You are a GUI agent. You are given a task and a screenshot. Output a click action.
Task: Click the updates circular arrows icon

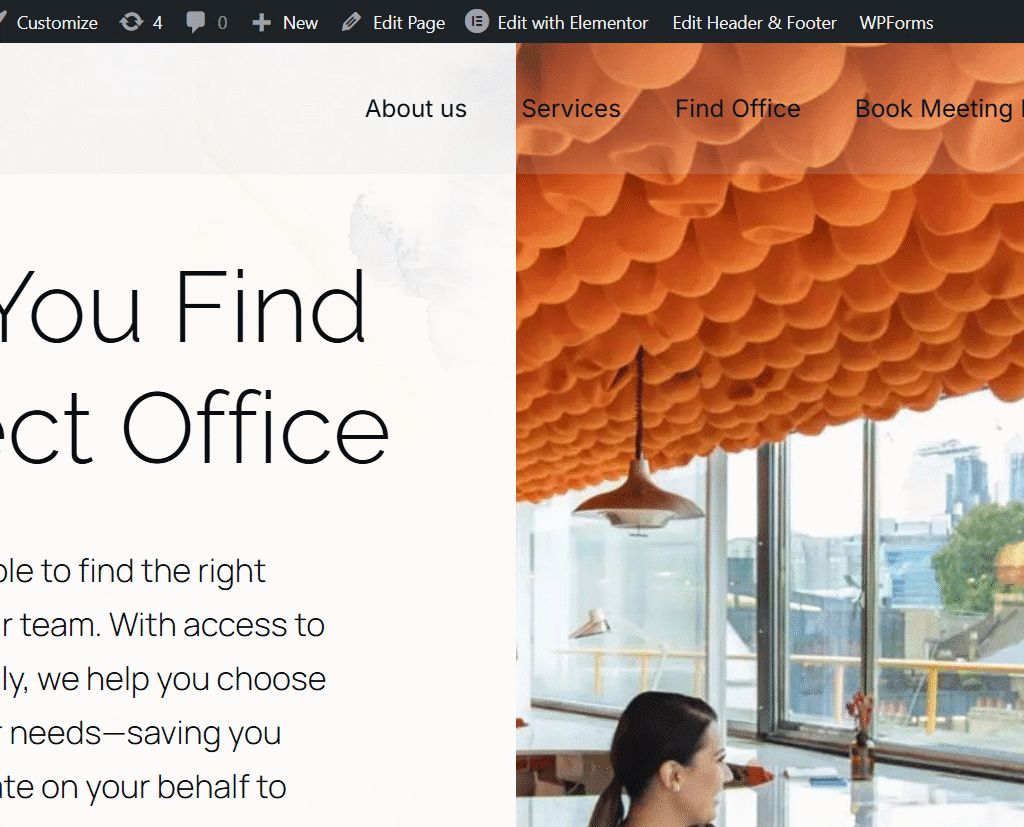coord(131,22)
